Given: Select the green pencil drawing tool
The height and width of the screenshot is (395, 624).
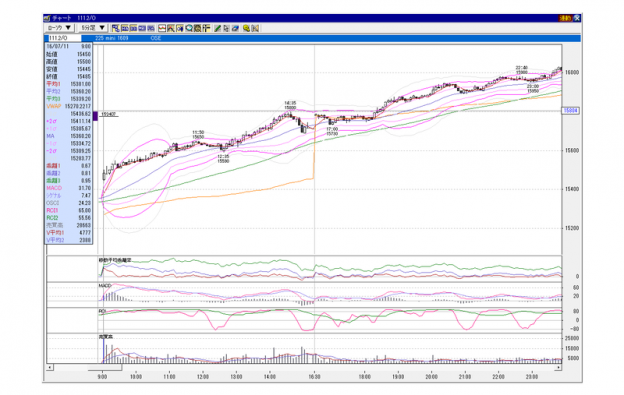Looking at the screenshot, I should click(x=217, y=28).
